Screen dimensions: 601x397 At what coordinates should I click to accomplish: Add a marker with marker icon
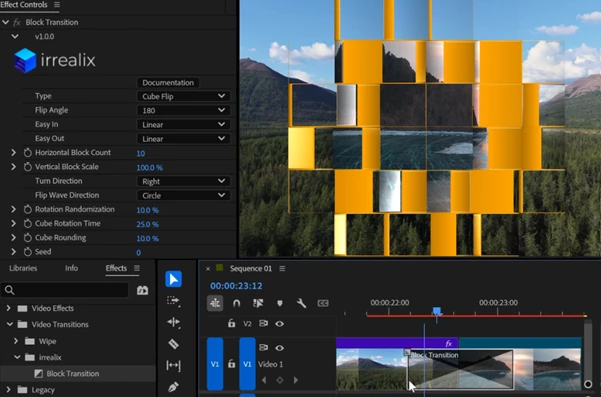tap(280, 303)
